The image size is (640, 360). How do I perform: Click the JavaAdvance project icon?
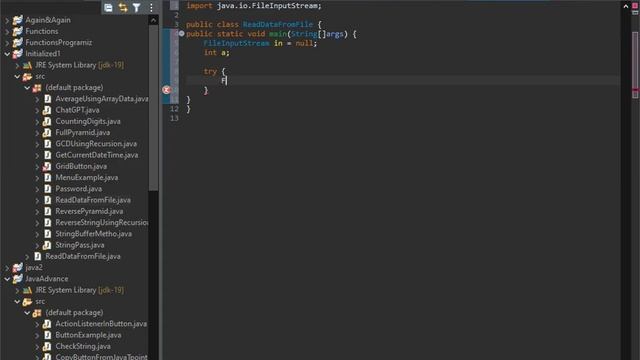[18, 279]
